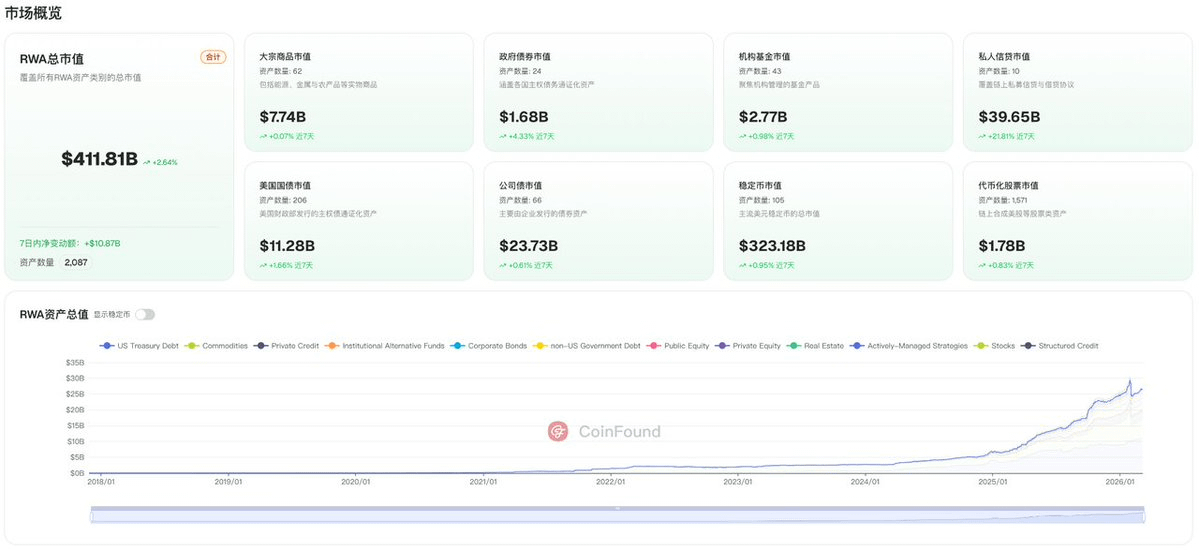Open the 代币化股票市值 card

click(x=1077, y=221)
